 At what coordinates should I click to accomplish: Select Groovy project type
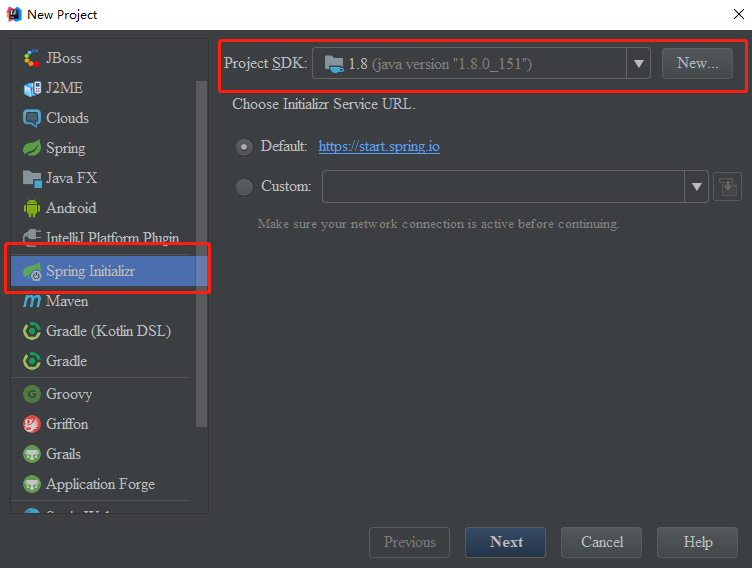tap(104, 394)
